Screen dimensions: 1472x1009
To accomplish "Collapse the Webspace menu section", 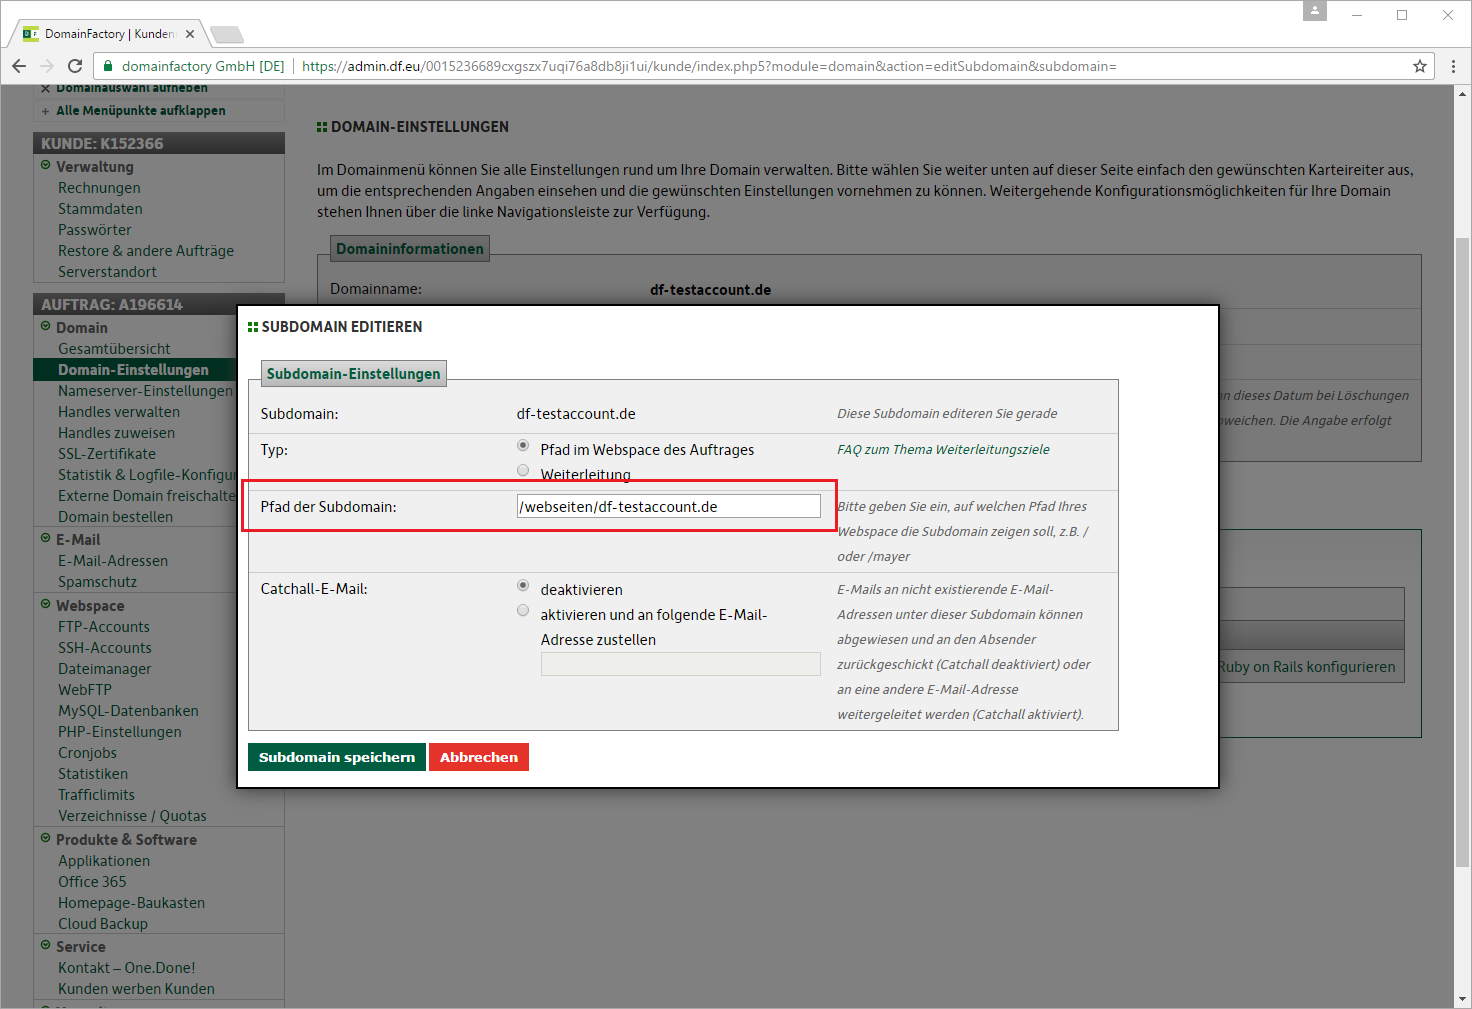I will [46, 605].
